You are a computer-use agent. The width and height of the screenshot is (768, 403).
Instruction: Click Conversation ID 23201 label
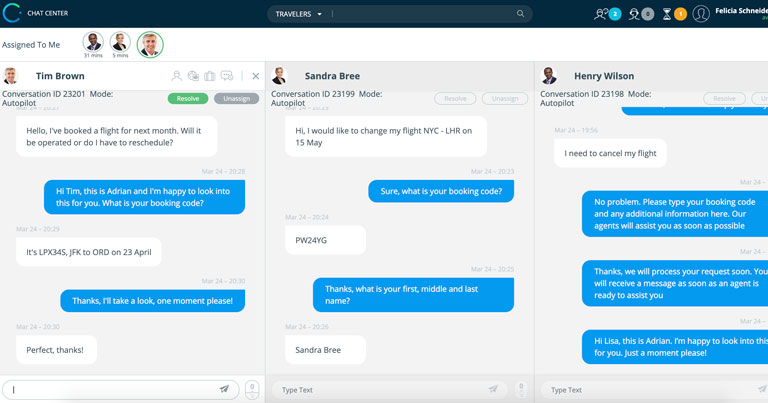44,94
